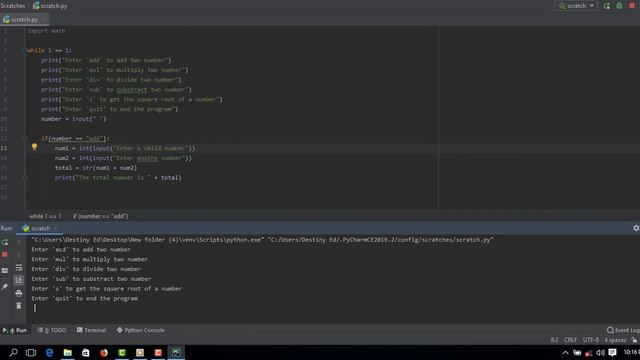The height and width of the screenshot is (360, 640).
Task: Launch Microsoft Edge from taskbar
Action: (x=49, y=352)
